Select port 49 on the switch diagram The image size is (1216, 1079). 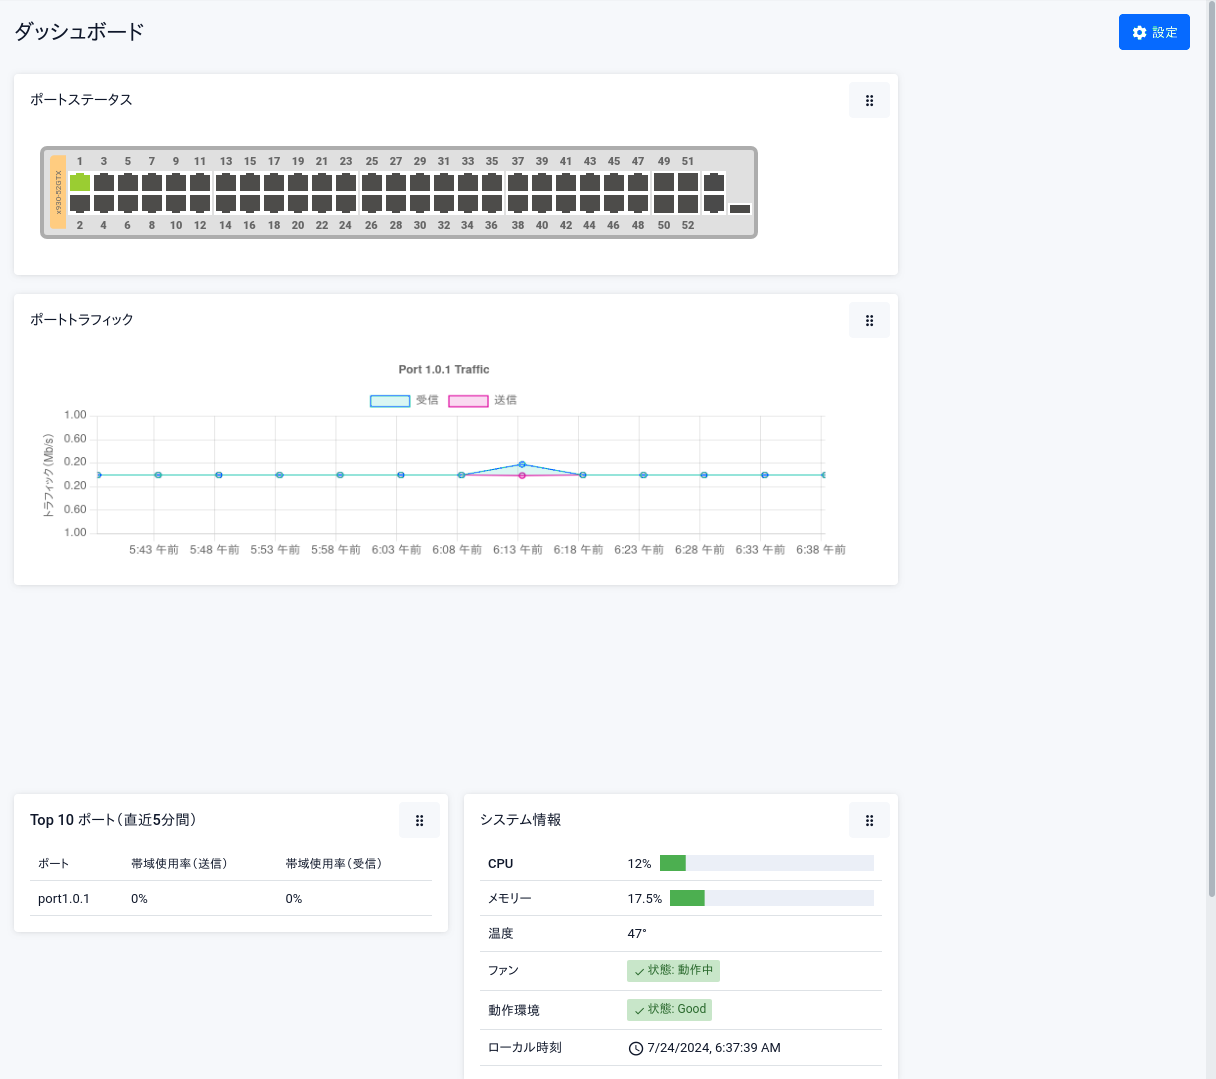tap(664, 182)
